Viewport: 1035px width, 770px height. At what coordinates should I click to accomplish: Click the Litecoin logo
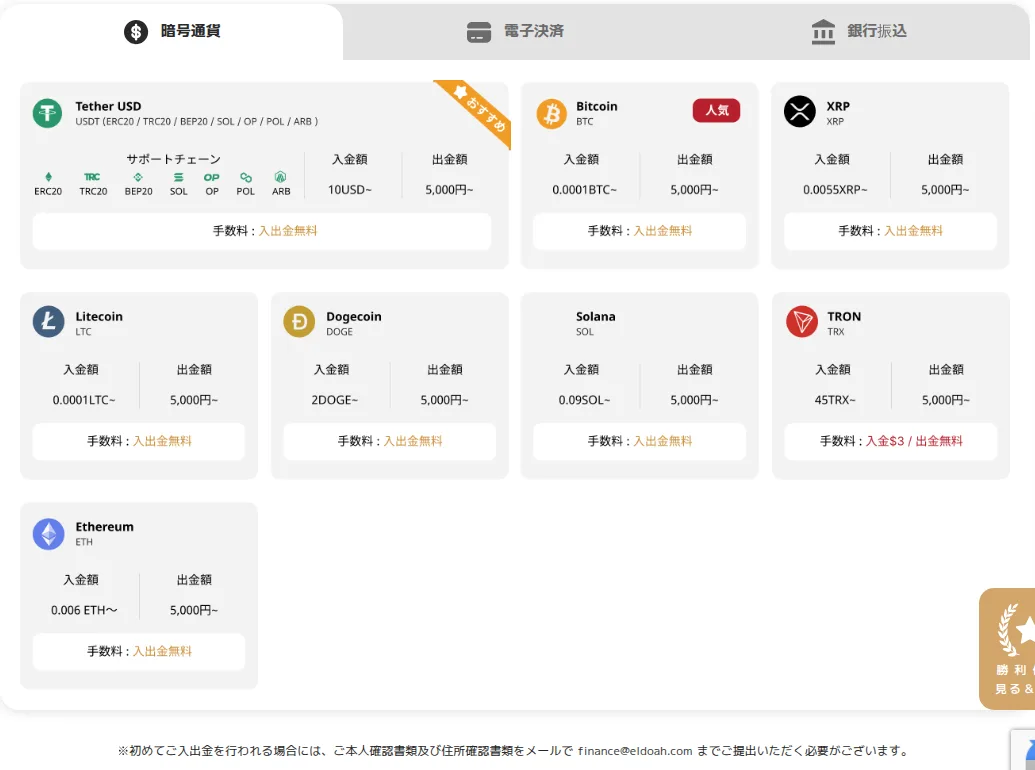48,321
